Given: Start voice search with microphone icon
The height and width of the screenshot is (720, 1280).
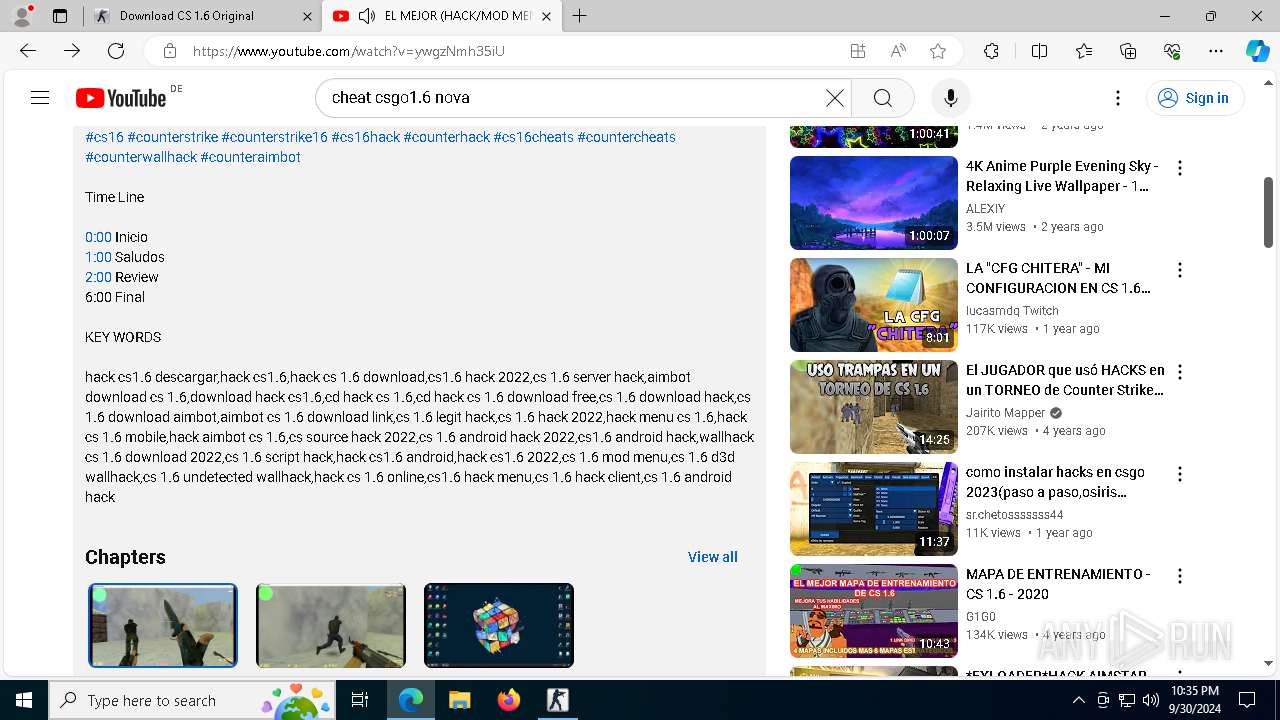Looking at the screenshot, I should click(951, 97).
